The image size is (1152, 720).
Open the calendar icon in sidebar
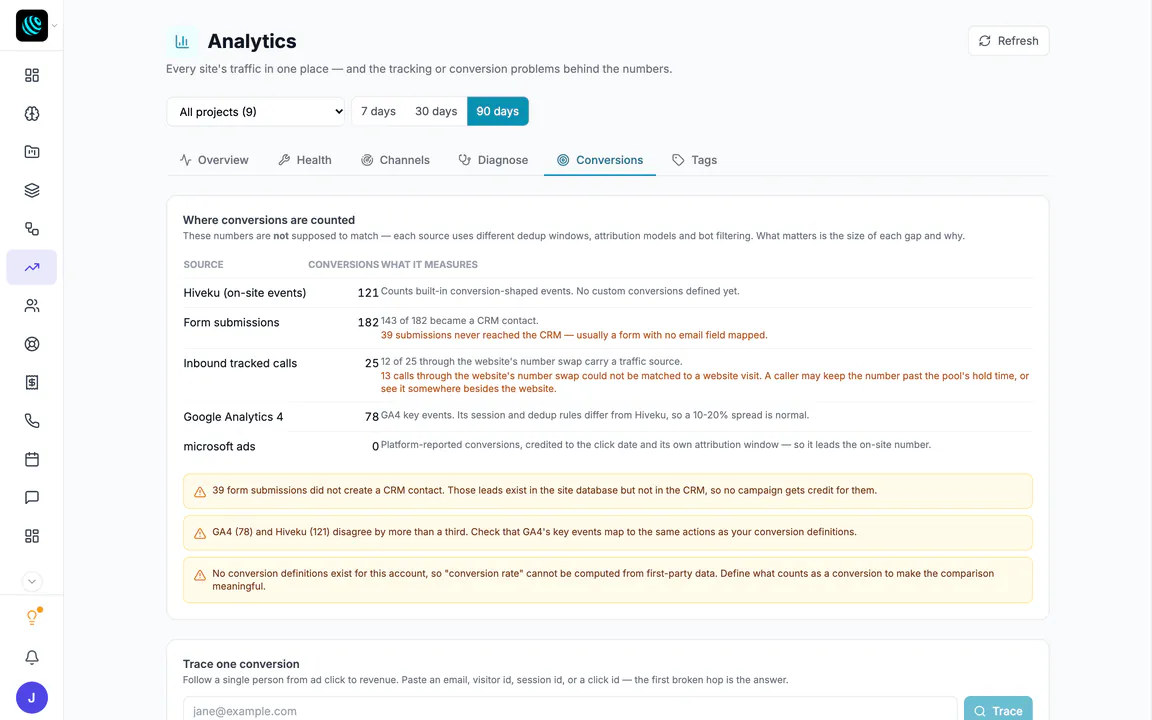32,459
